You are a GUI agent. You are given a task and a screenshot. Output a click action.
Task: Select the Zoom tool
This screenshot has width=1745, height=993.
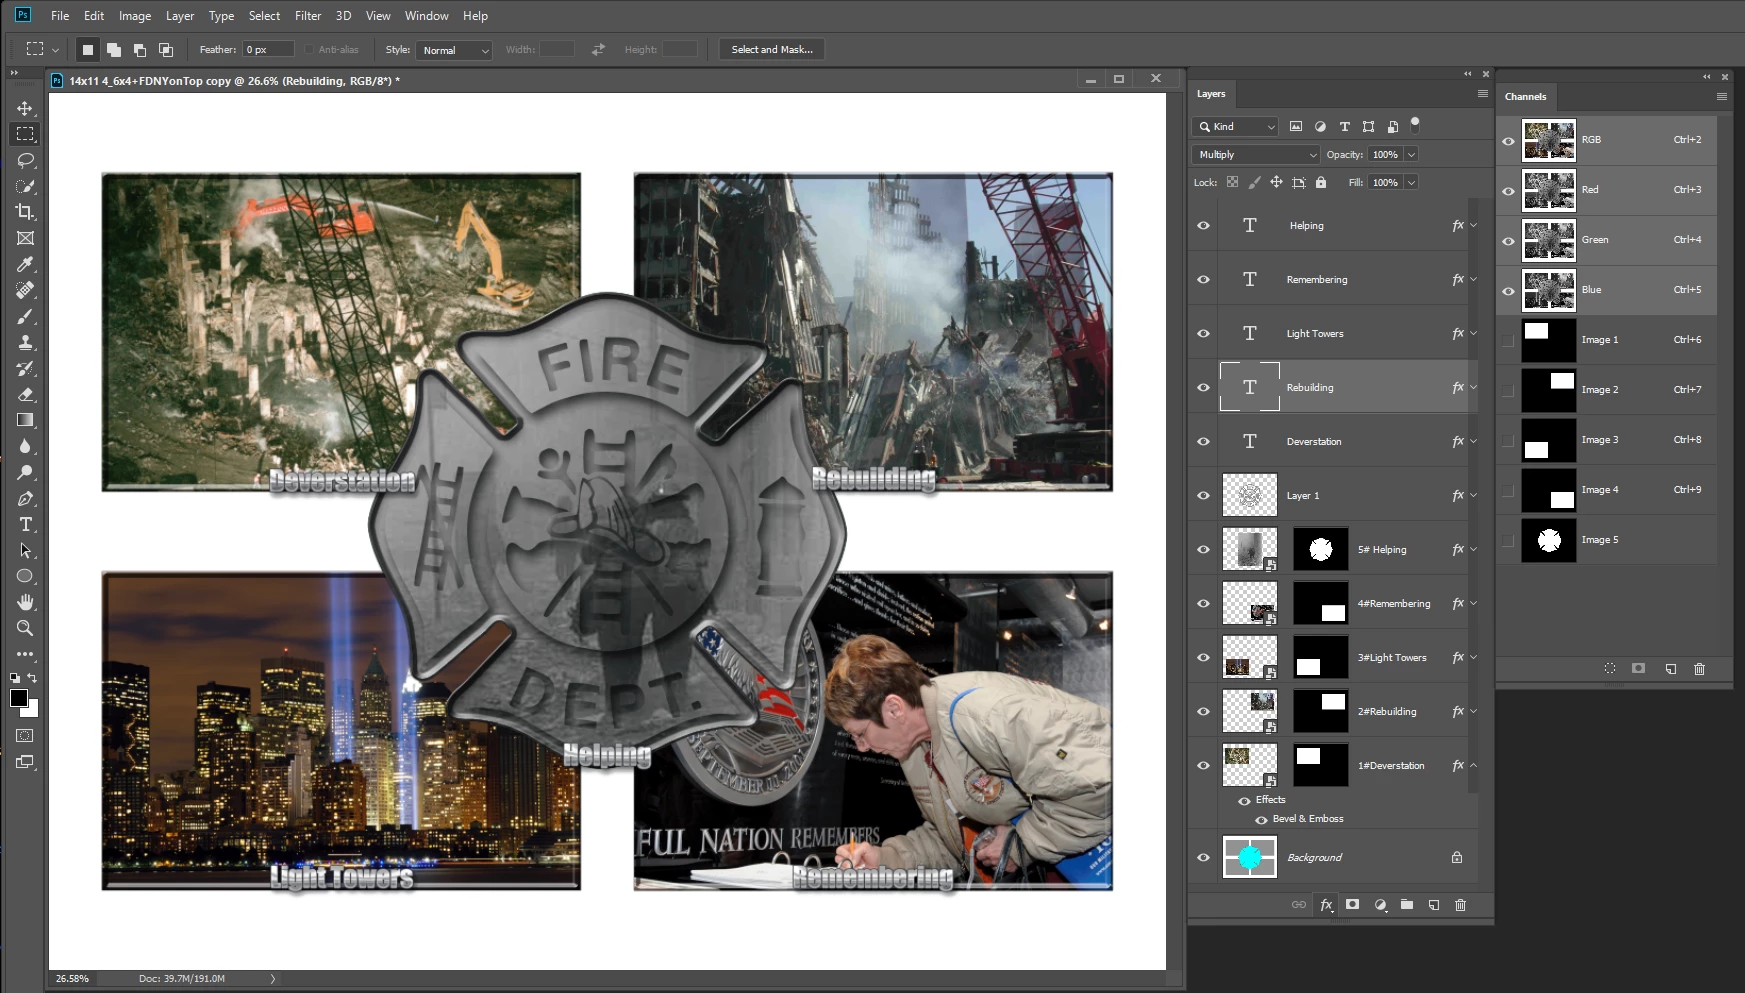(25, 628)
